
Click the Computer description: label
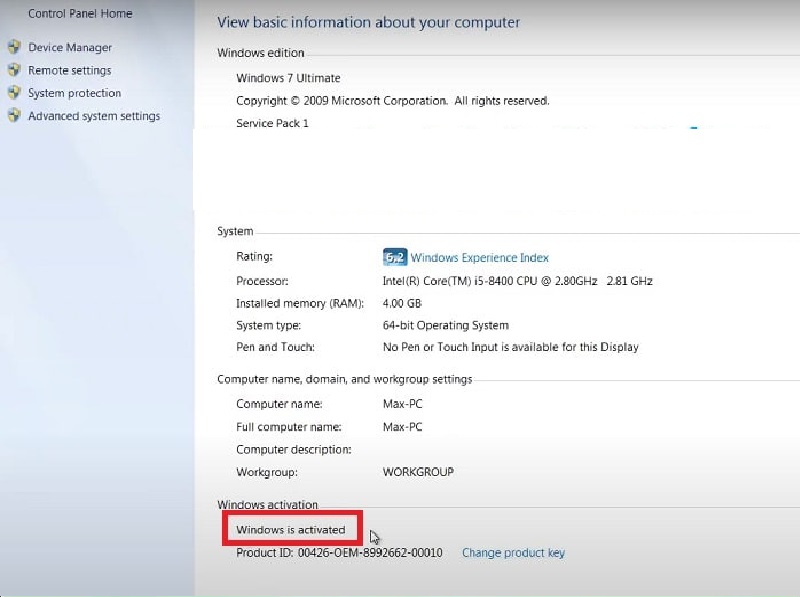click(294, 450)
